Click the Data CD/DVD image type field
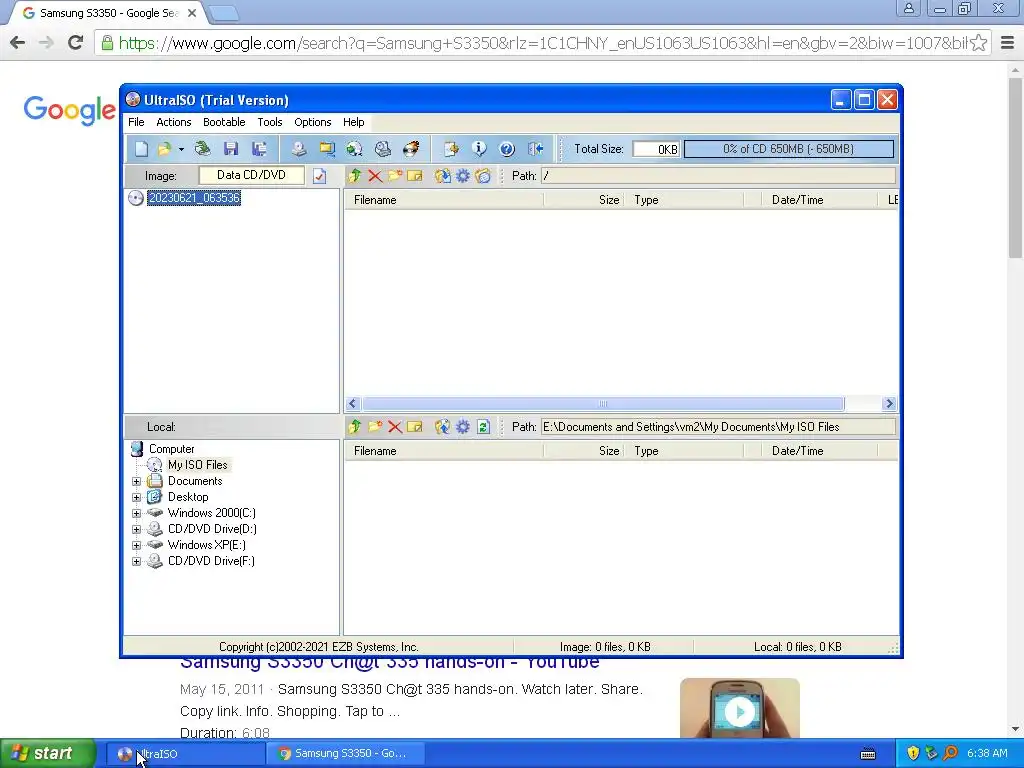The image size is (1024, 768). [251, 175]
